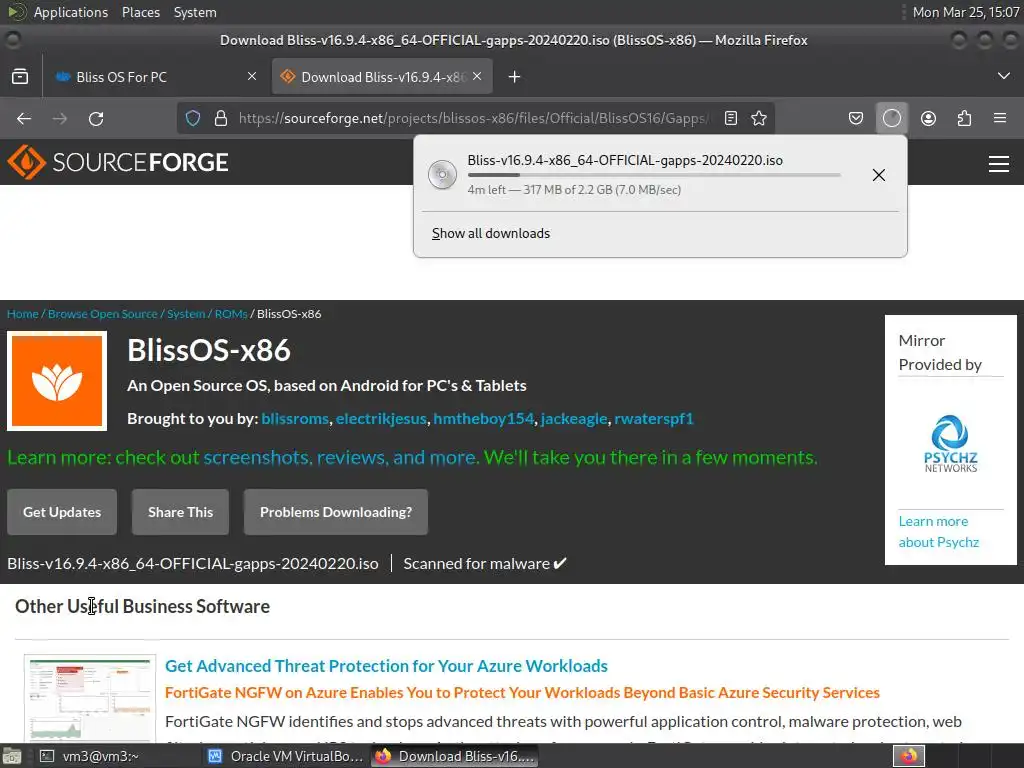Image resolution: width=1024 pixels, height=768 pixels.
Task: Toggle reader view icon in address bar
Action: coord(731,118)
